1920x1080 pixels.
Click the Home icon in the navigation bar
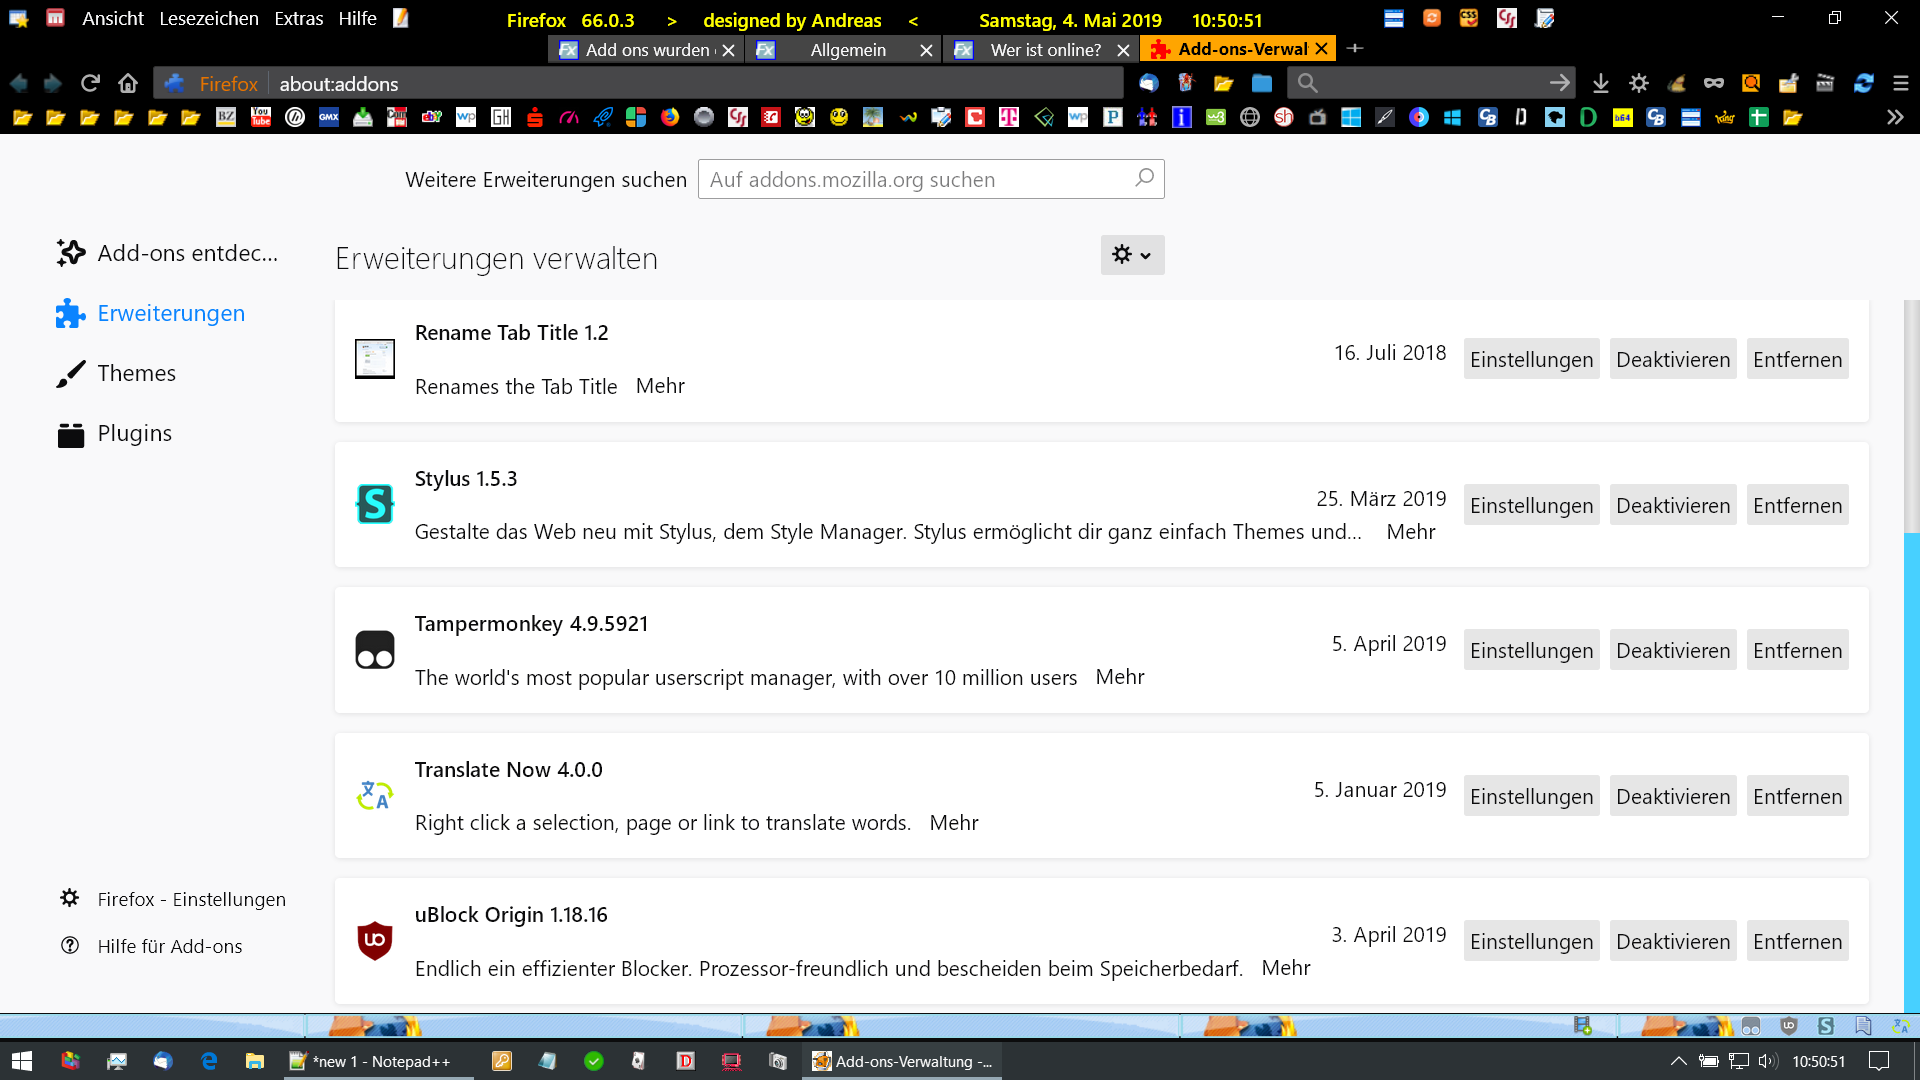[128, 83]
